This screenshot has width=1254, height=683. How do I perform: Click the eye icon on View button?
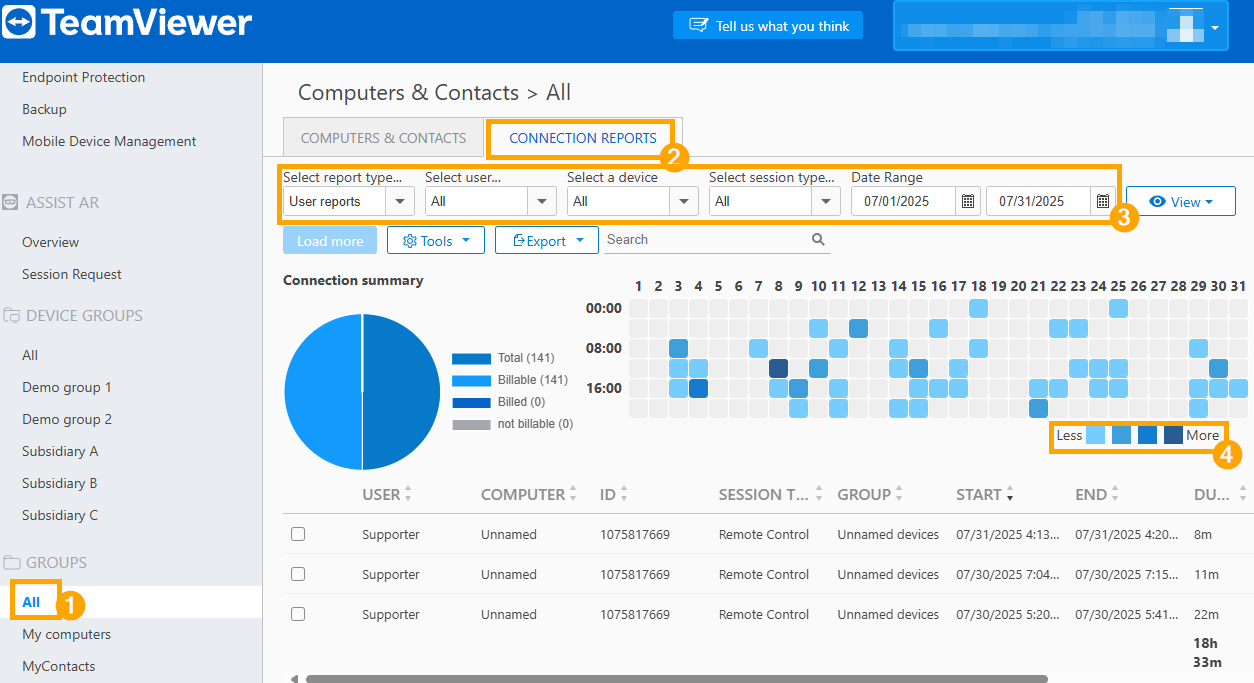[x=1158, y=201]
